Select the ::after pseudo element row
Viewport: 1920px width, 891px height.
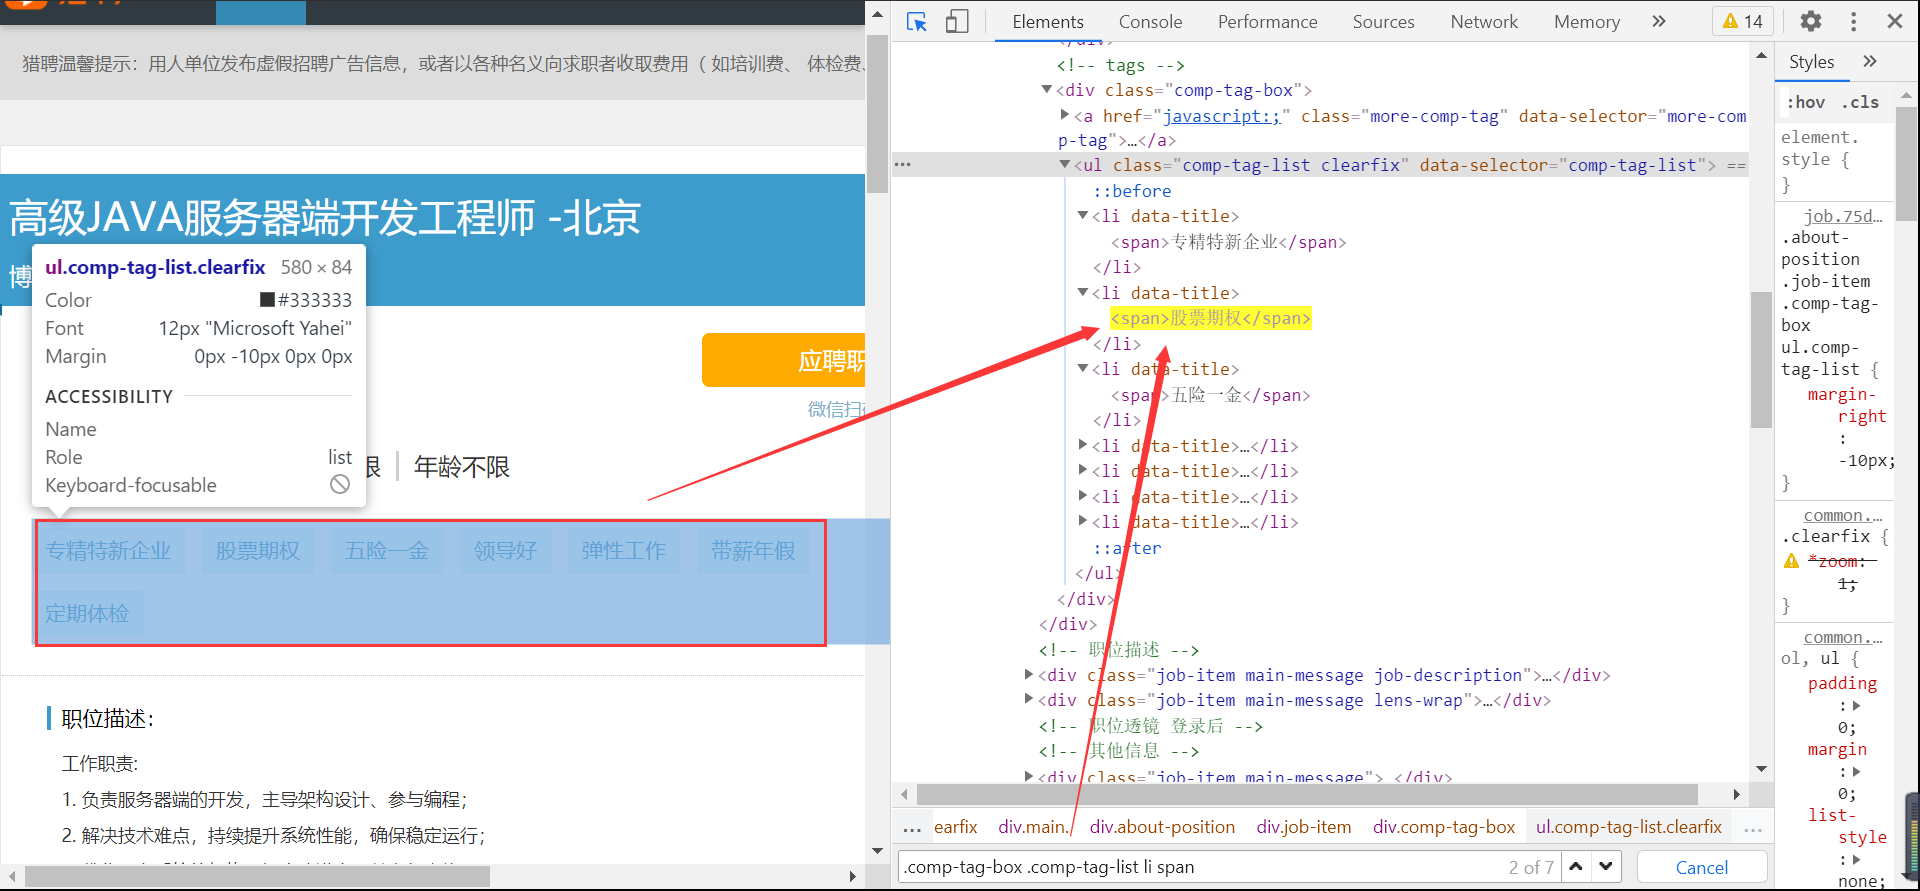point(1127,548)
